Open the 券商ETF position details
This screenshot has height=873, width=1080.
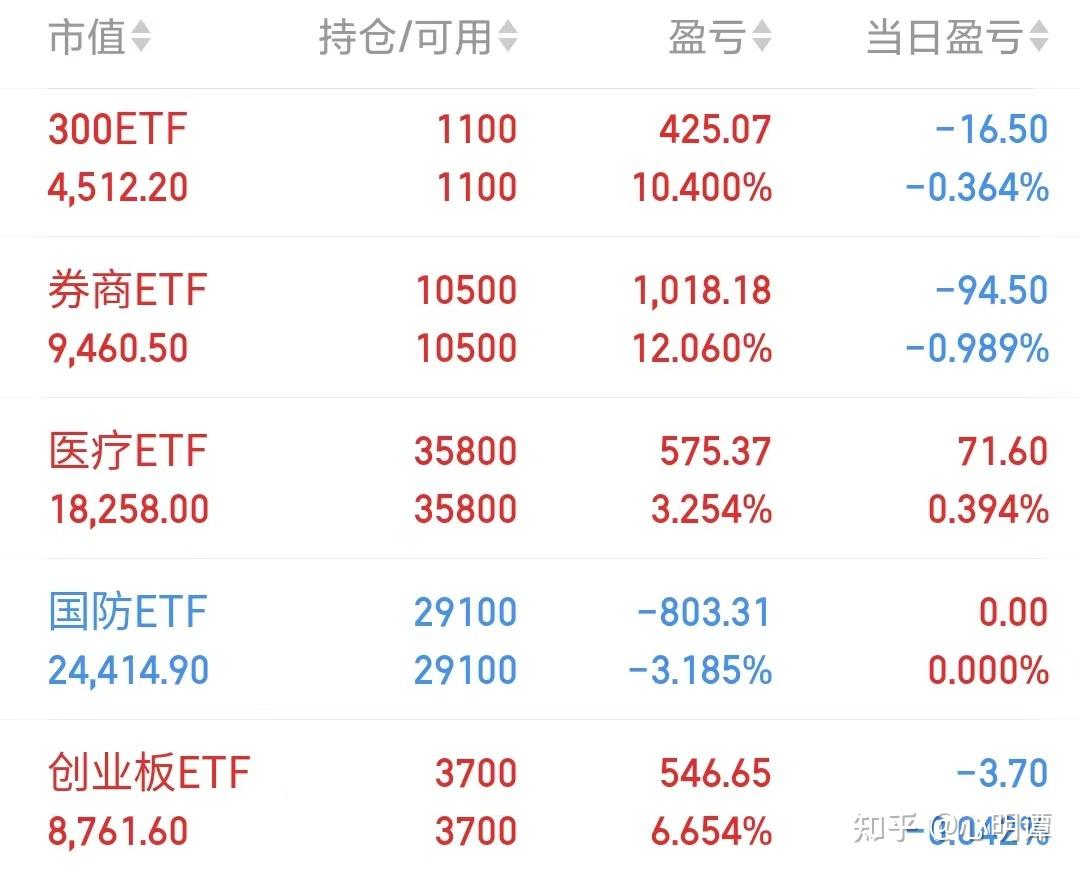(128, 289)
